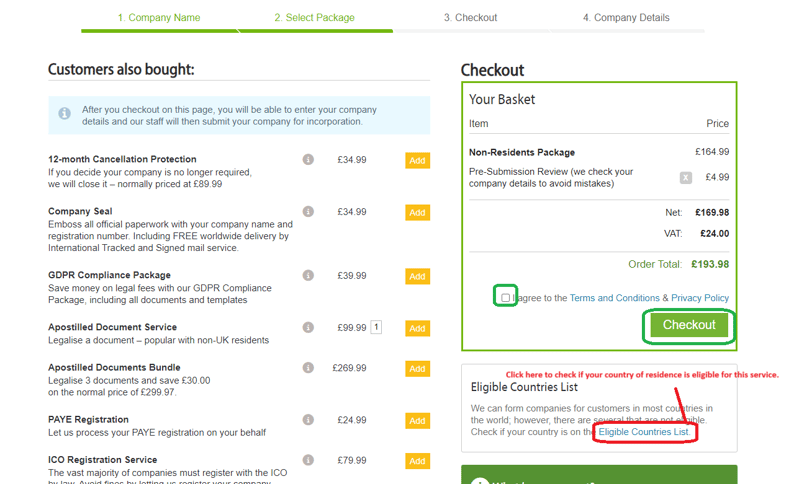812x484 pixels.
Task: Remove Pre-Submission Review from basket
Action: [x=686, y=178]
